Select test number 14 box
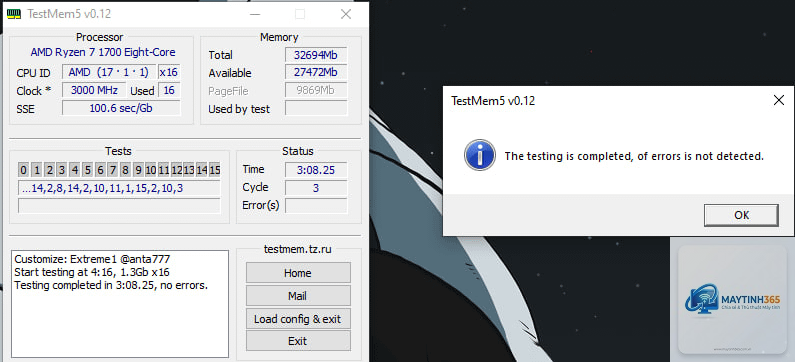795x362 pixels. [x=202, y=169]
